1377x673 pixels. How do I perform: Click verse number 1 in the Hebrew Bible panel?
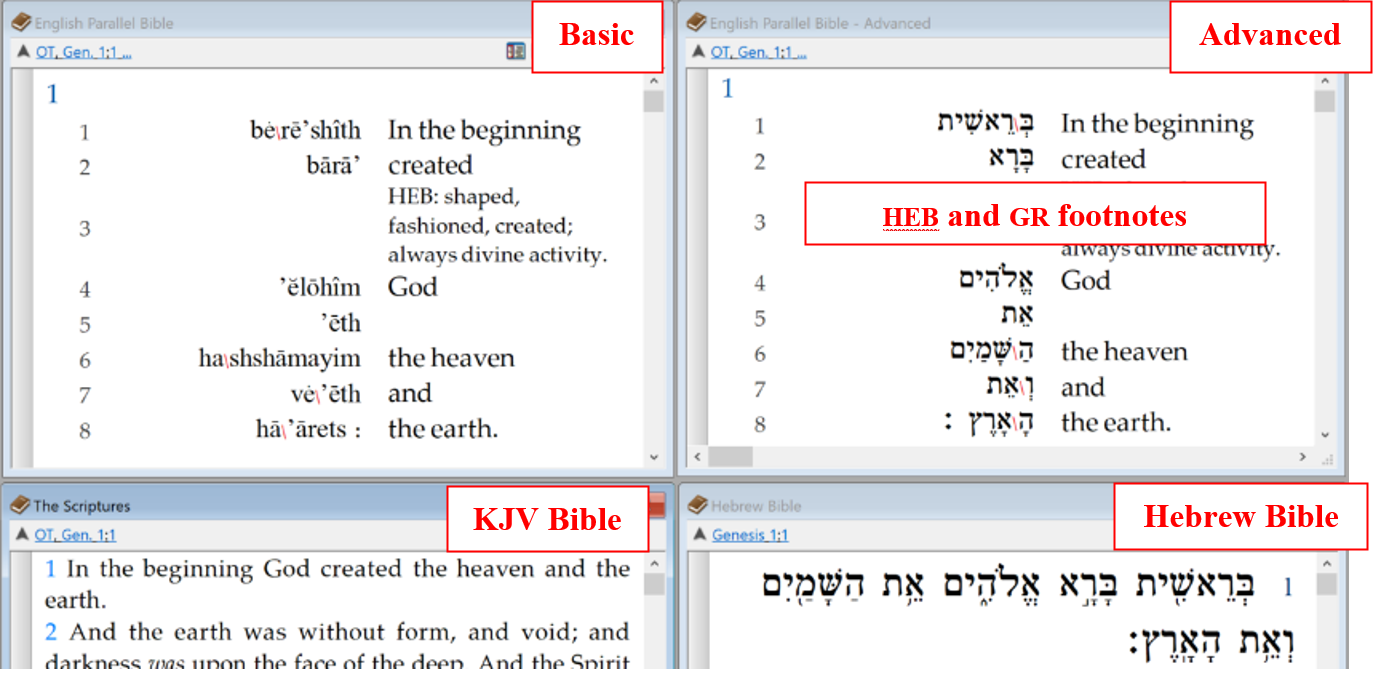[x=1287, y=588]
